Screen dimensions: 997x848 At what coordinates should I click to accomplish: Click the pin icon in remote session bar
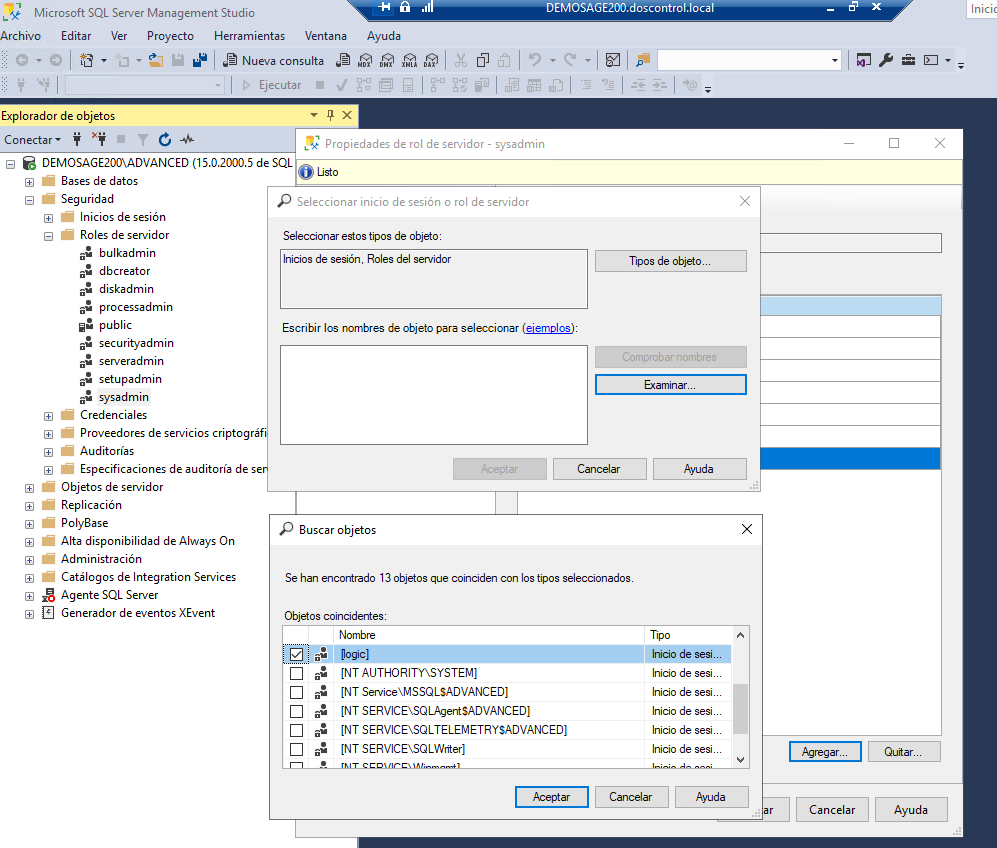pyautogui.click(x=384, y=7)
